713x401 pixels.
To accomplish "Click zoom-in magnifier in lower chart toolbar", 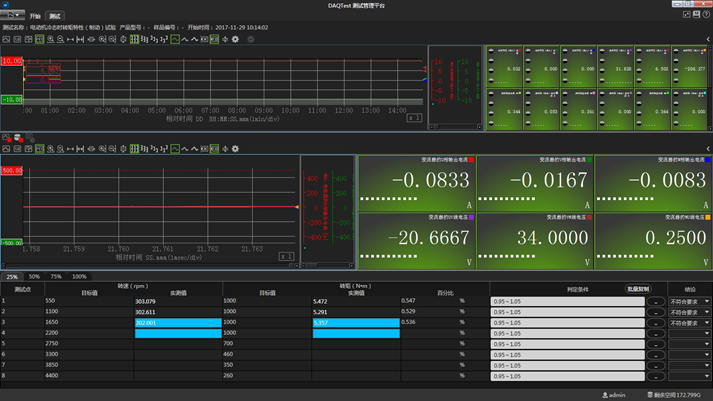I will tap(50, 149).
